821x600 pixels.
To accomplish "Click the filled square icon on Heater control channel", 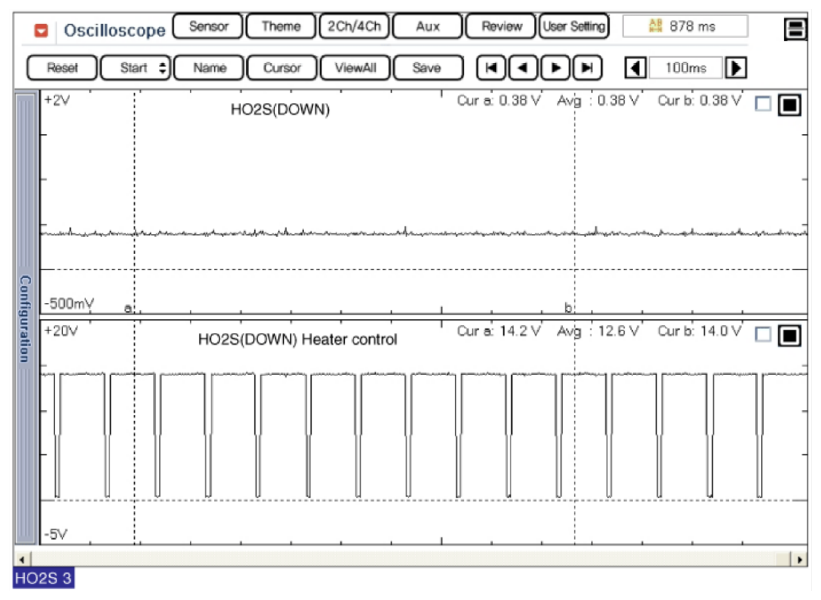I will tap(789, 336).
